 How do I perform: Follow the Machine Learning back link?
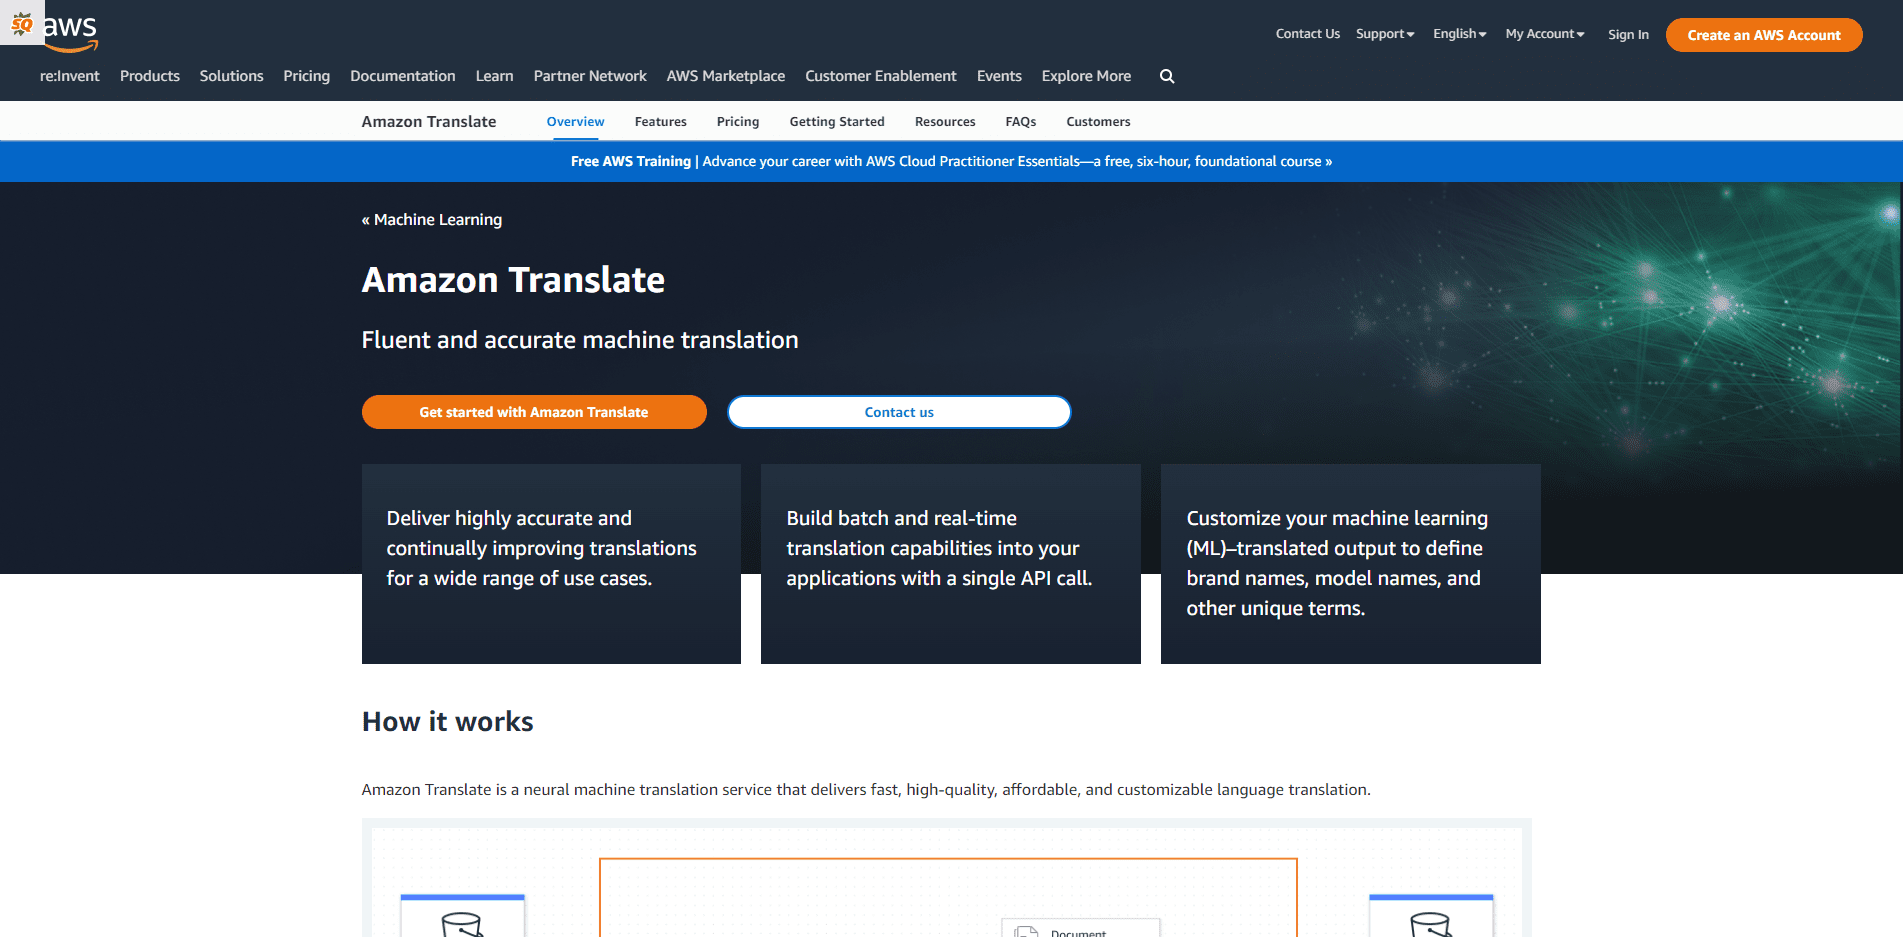[431, 219]
